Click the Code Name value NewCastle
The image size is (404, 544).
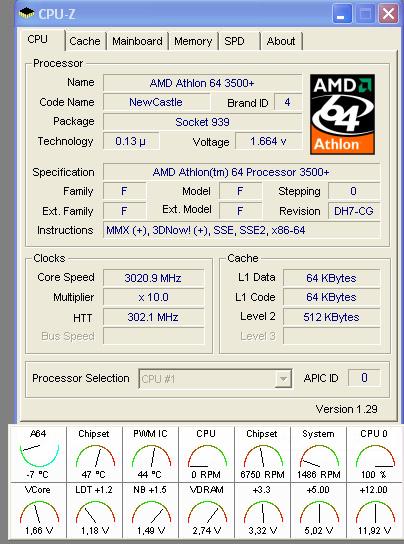point(156,102)
